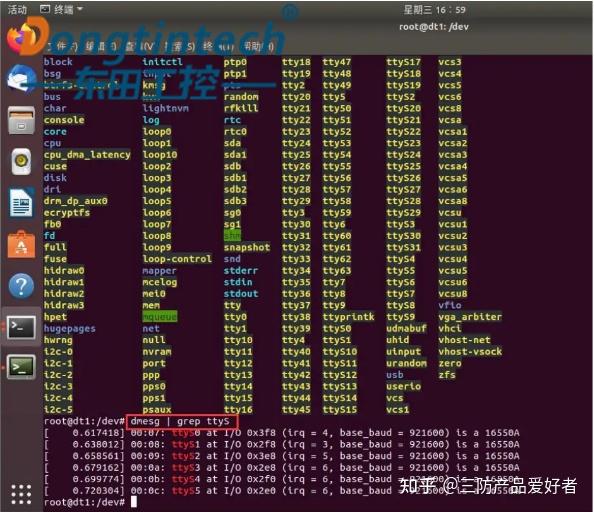Viewport: 594px width, 512px height.
Task: Click the mapper directory entry
Action: click(159, 270)
